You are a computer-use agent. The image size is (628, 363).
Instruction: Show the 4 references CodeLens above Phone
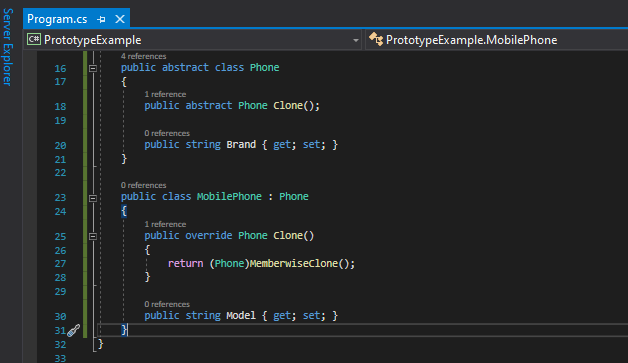click(x=143, y=56)
